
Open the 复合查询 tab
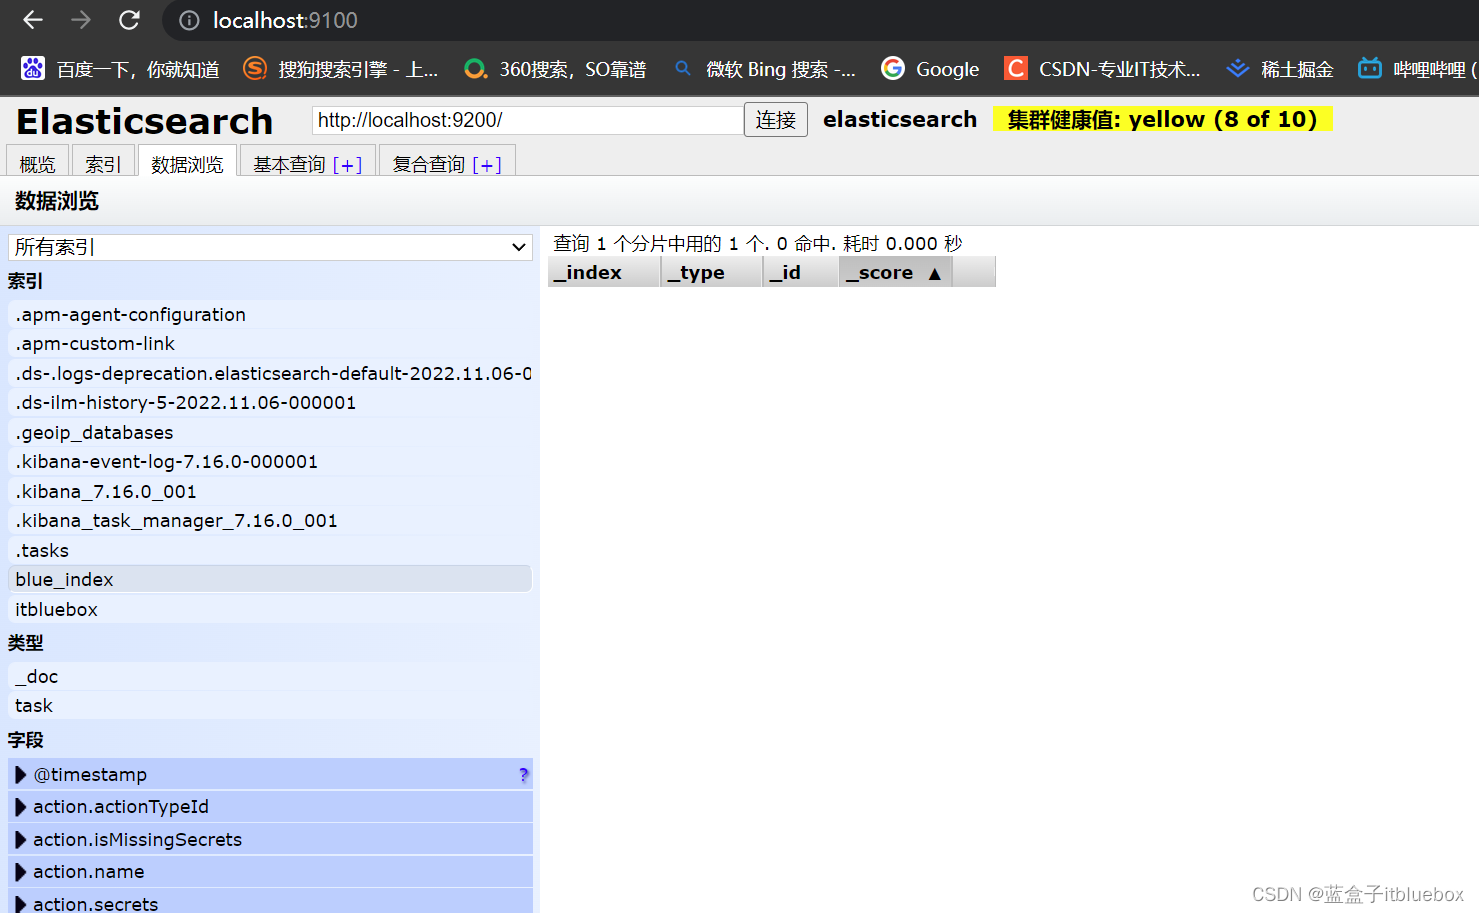pyautogui.click(x=447, y=163)
